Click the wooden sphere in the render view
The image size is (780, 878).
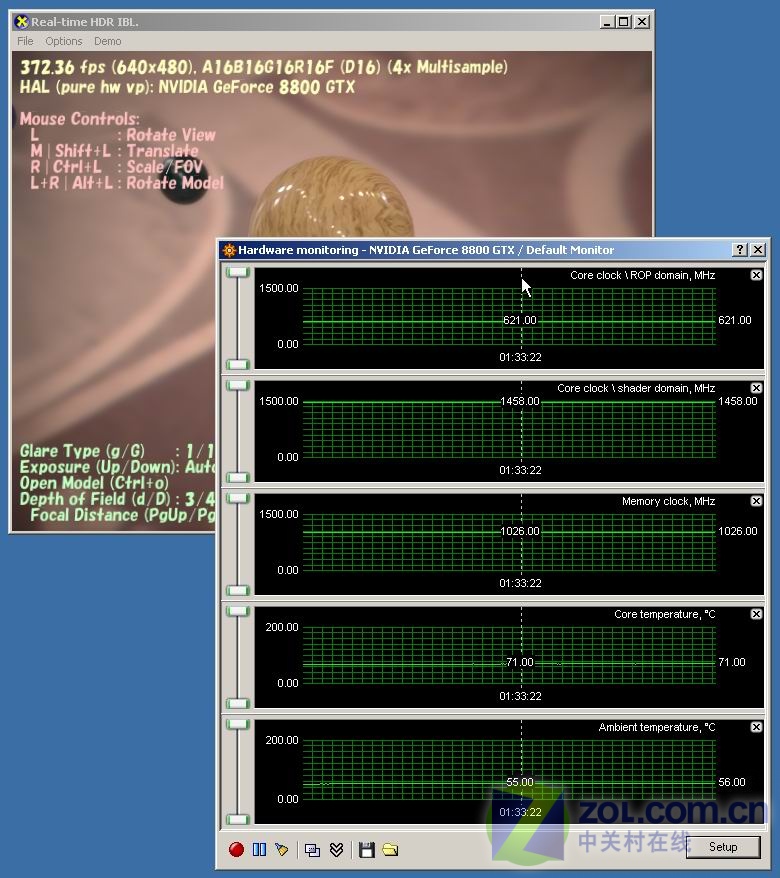[x=331, y=199]
